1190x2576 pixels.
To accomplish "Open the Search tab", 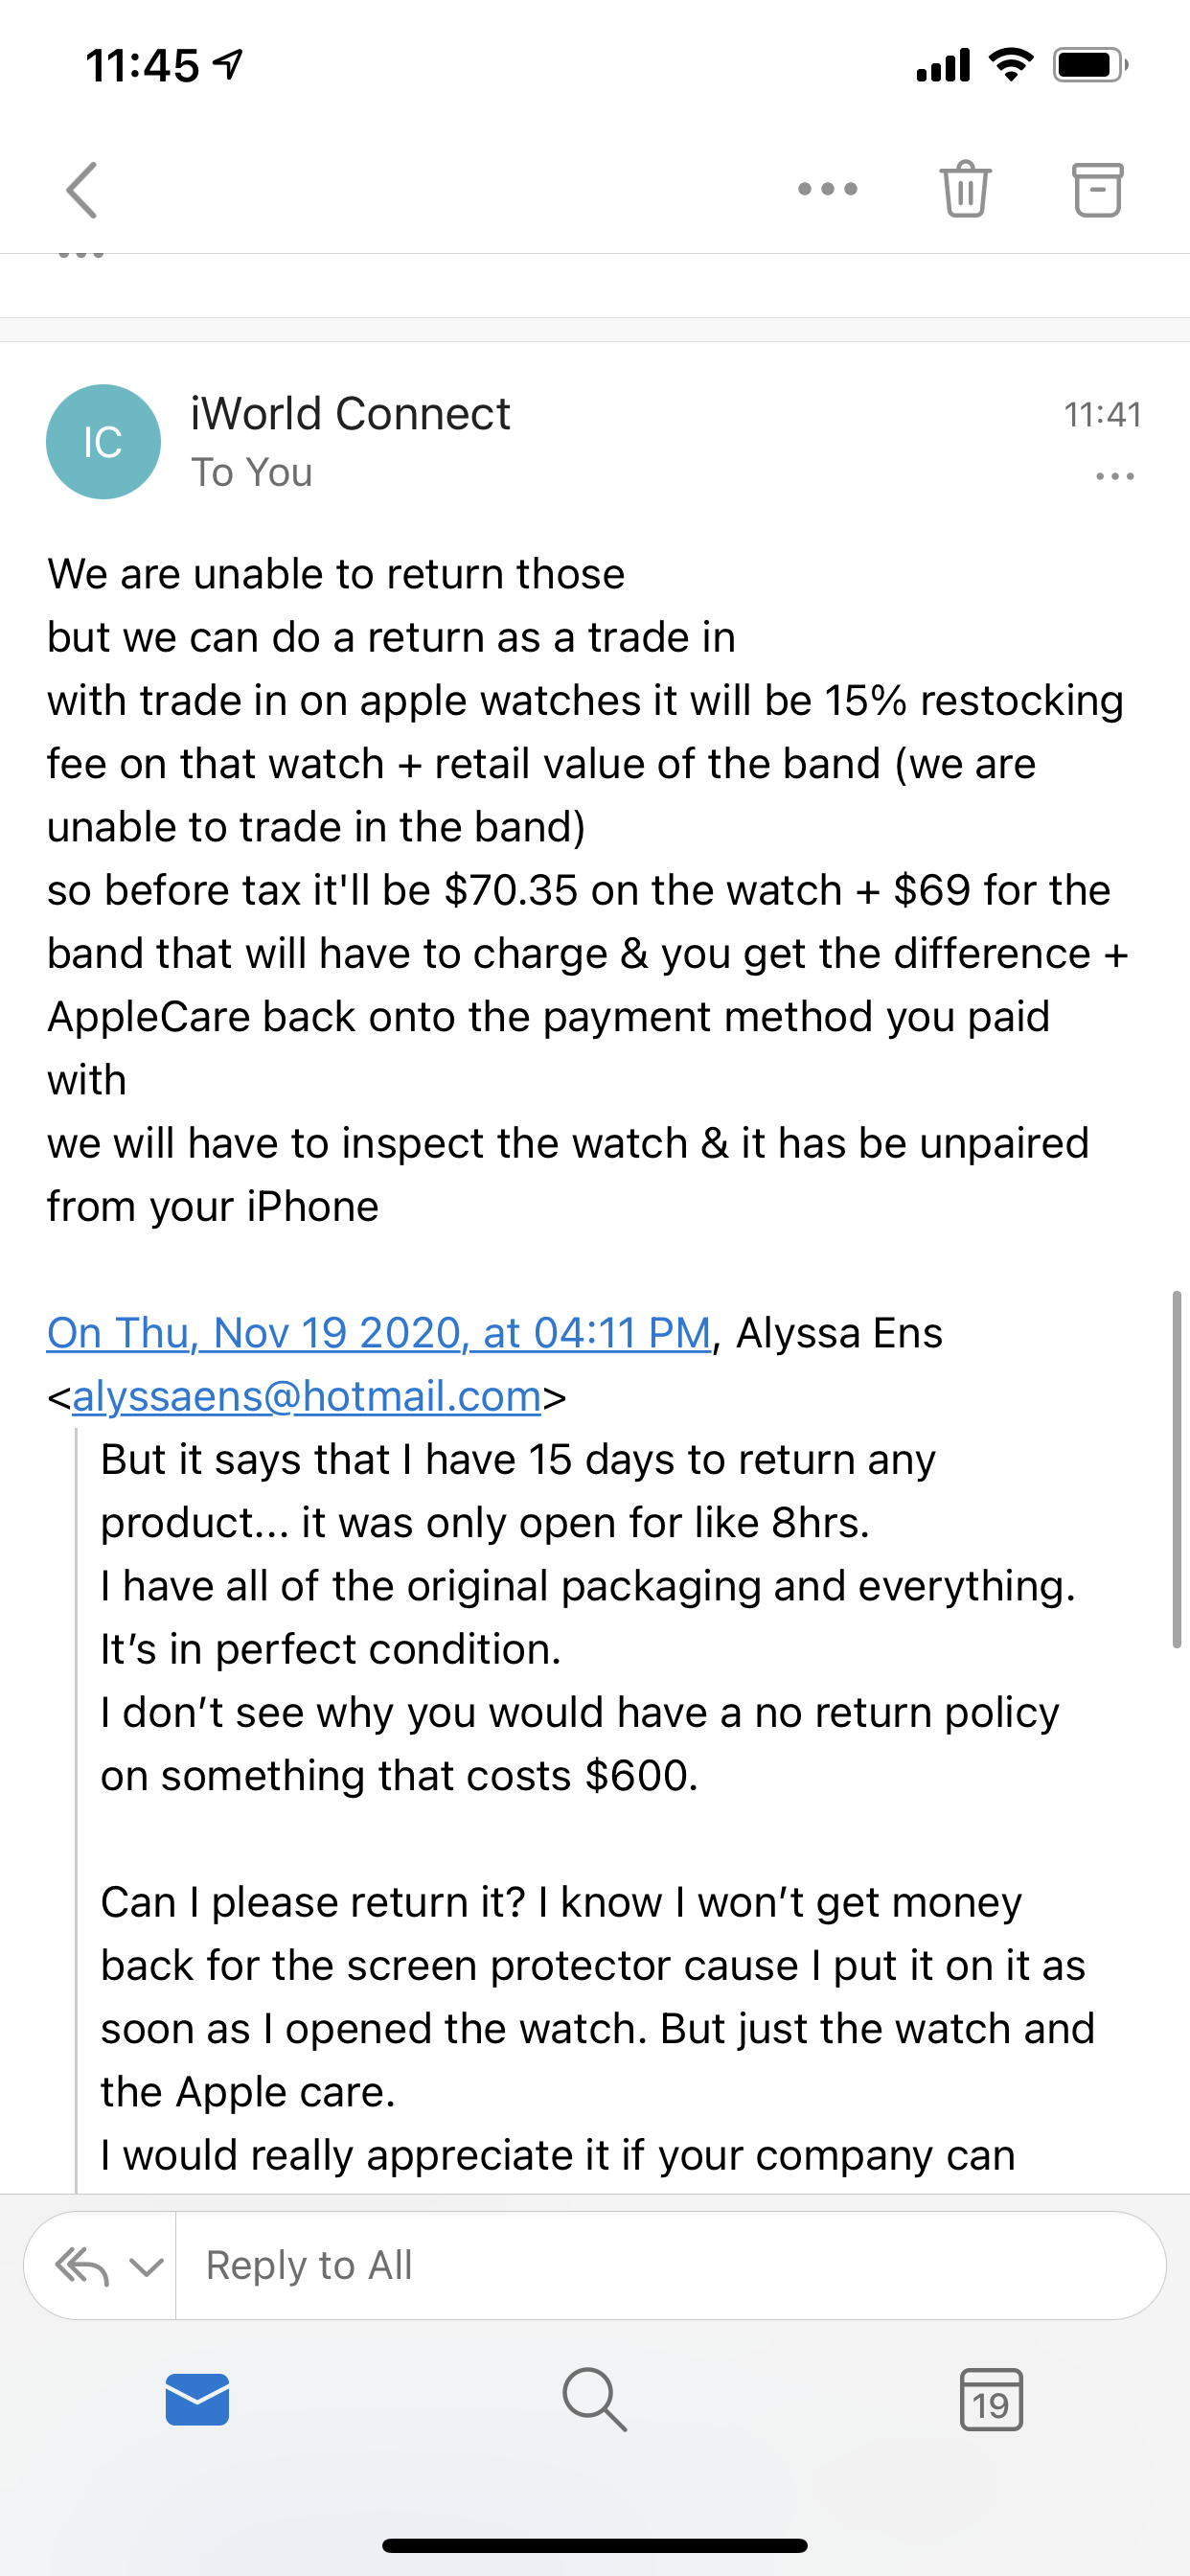I will (595, 2399).
